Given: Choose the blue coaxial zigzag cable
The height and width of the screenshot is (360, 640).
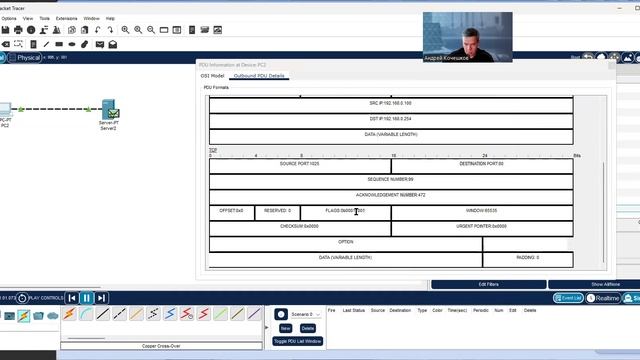Looking at the screenshot, I should [x=170, y=314].
